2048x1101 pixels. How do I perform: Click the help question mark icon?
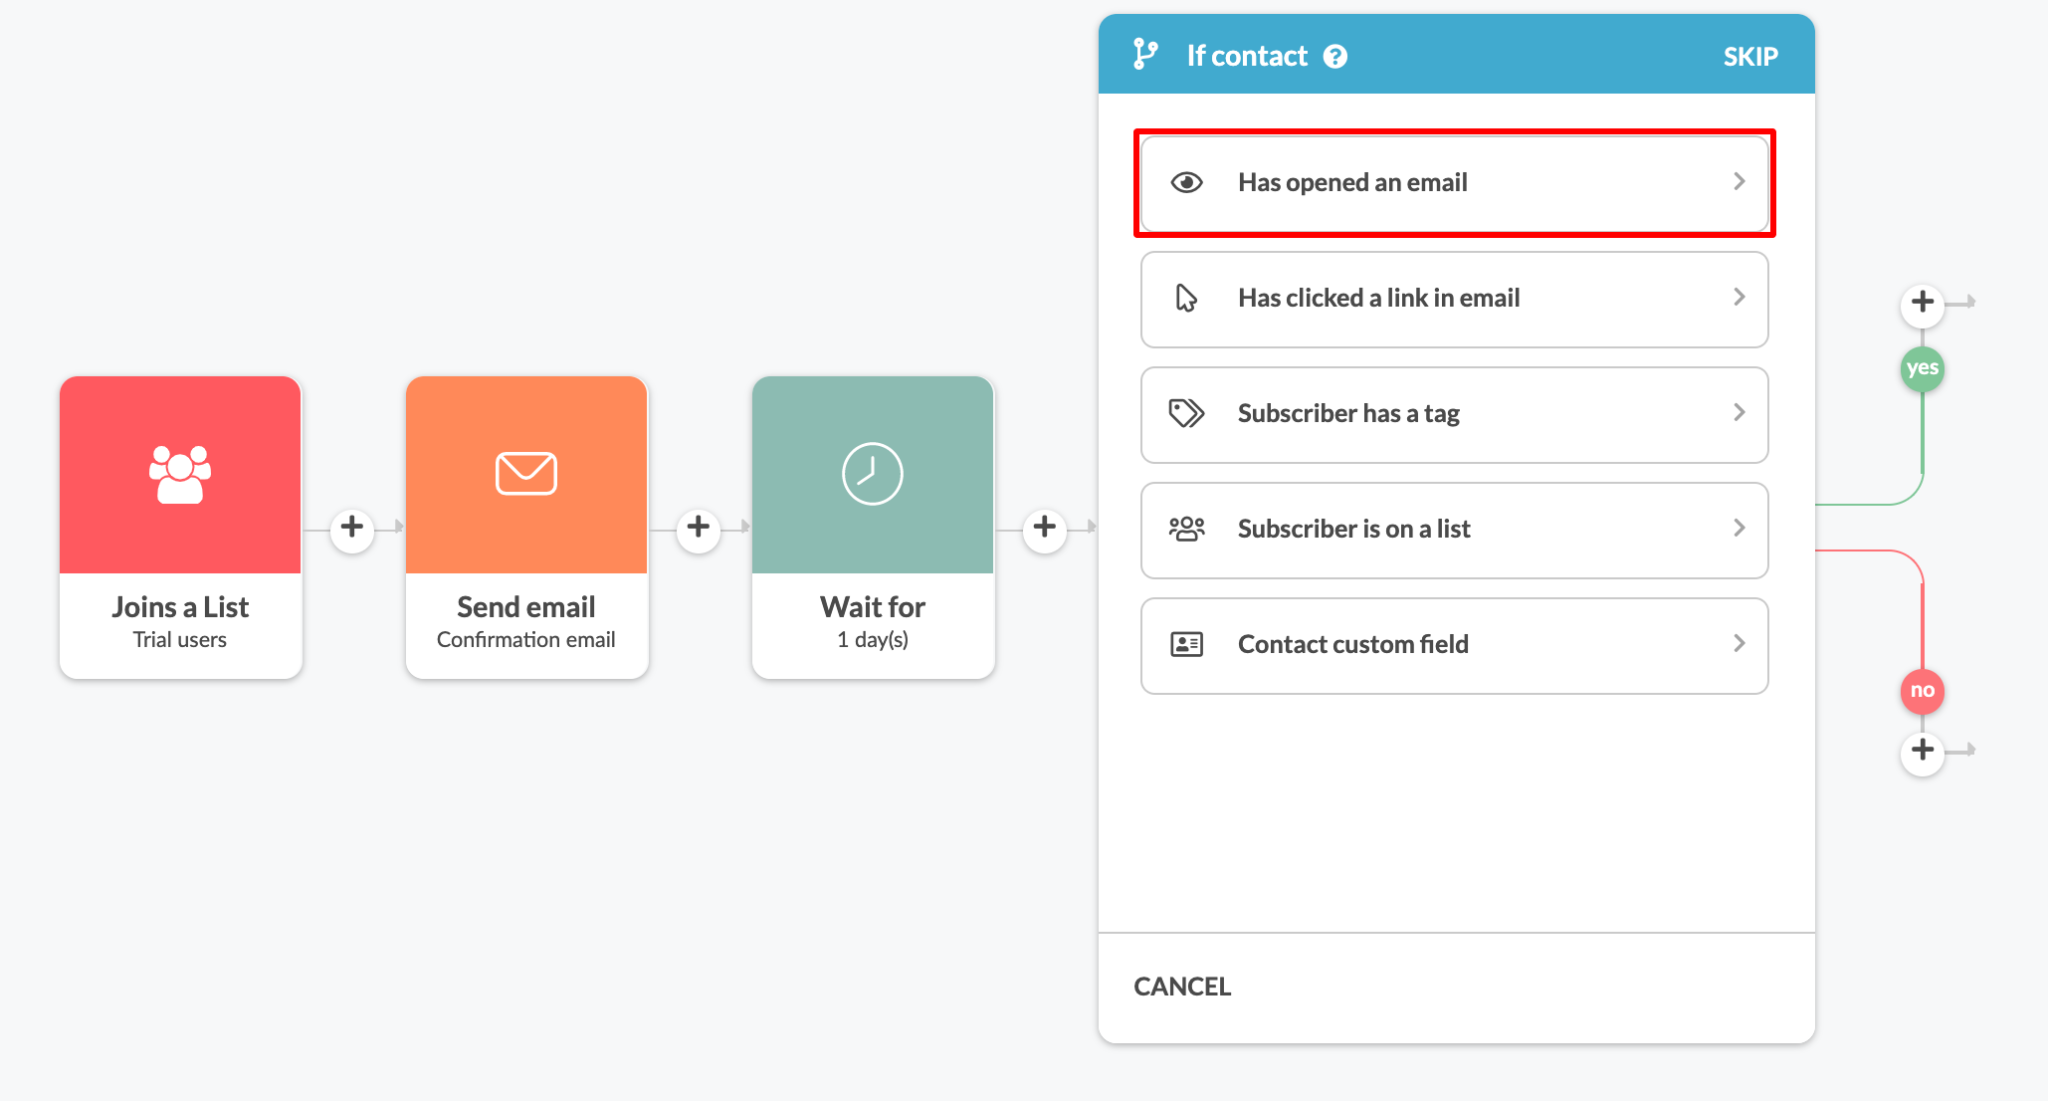tap(1335, 56)
